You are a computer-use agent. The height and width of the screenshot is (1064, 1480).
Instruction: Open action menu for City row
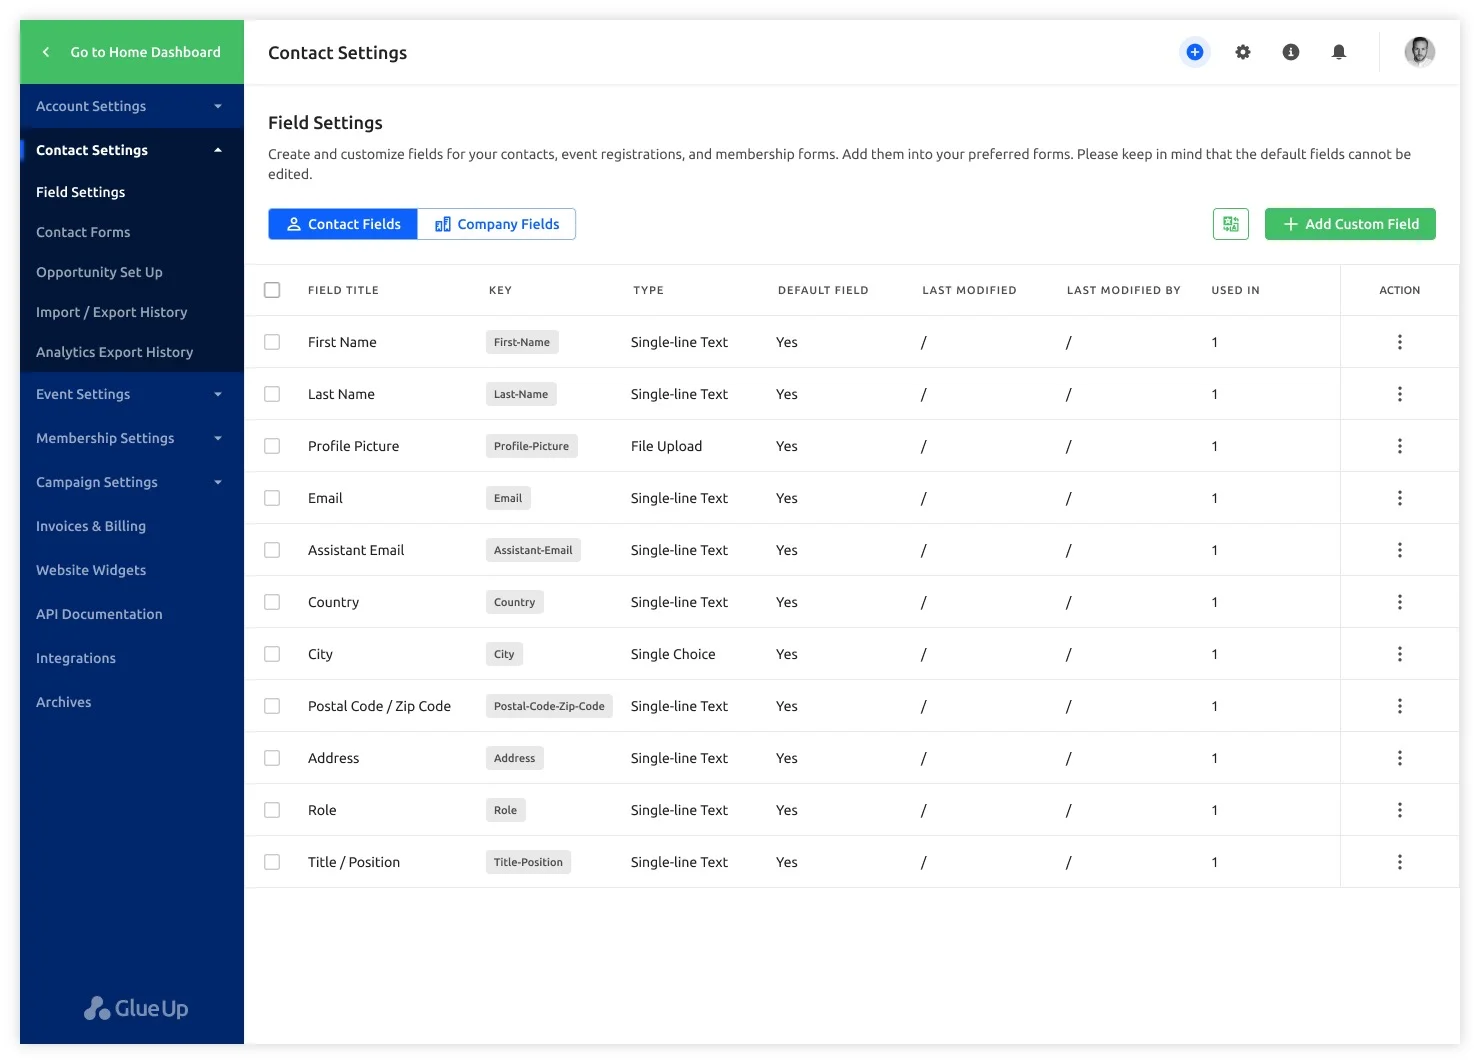[1400, 654]
